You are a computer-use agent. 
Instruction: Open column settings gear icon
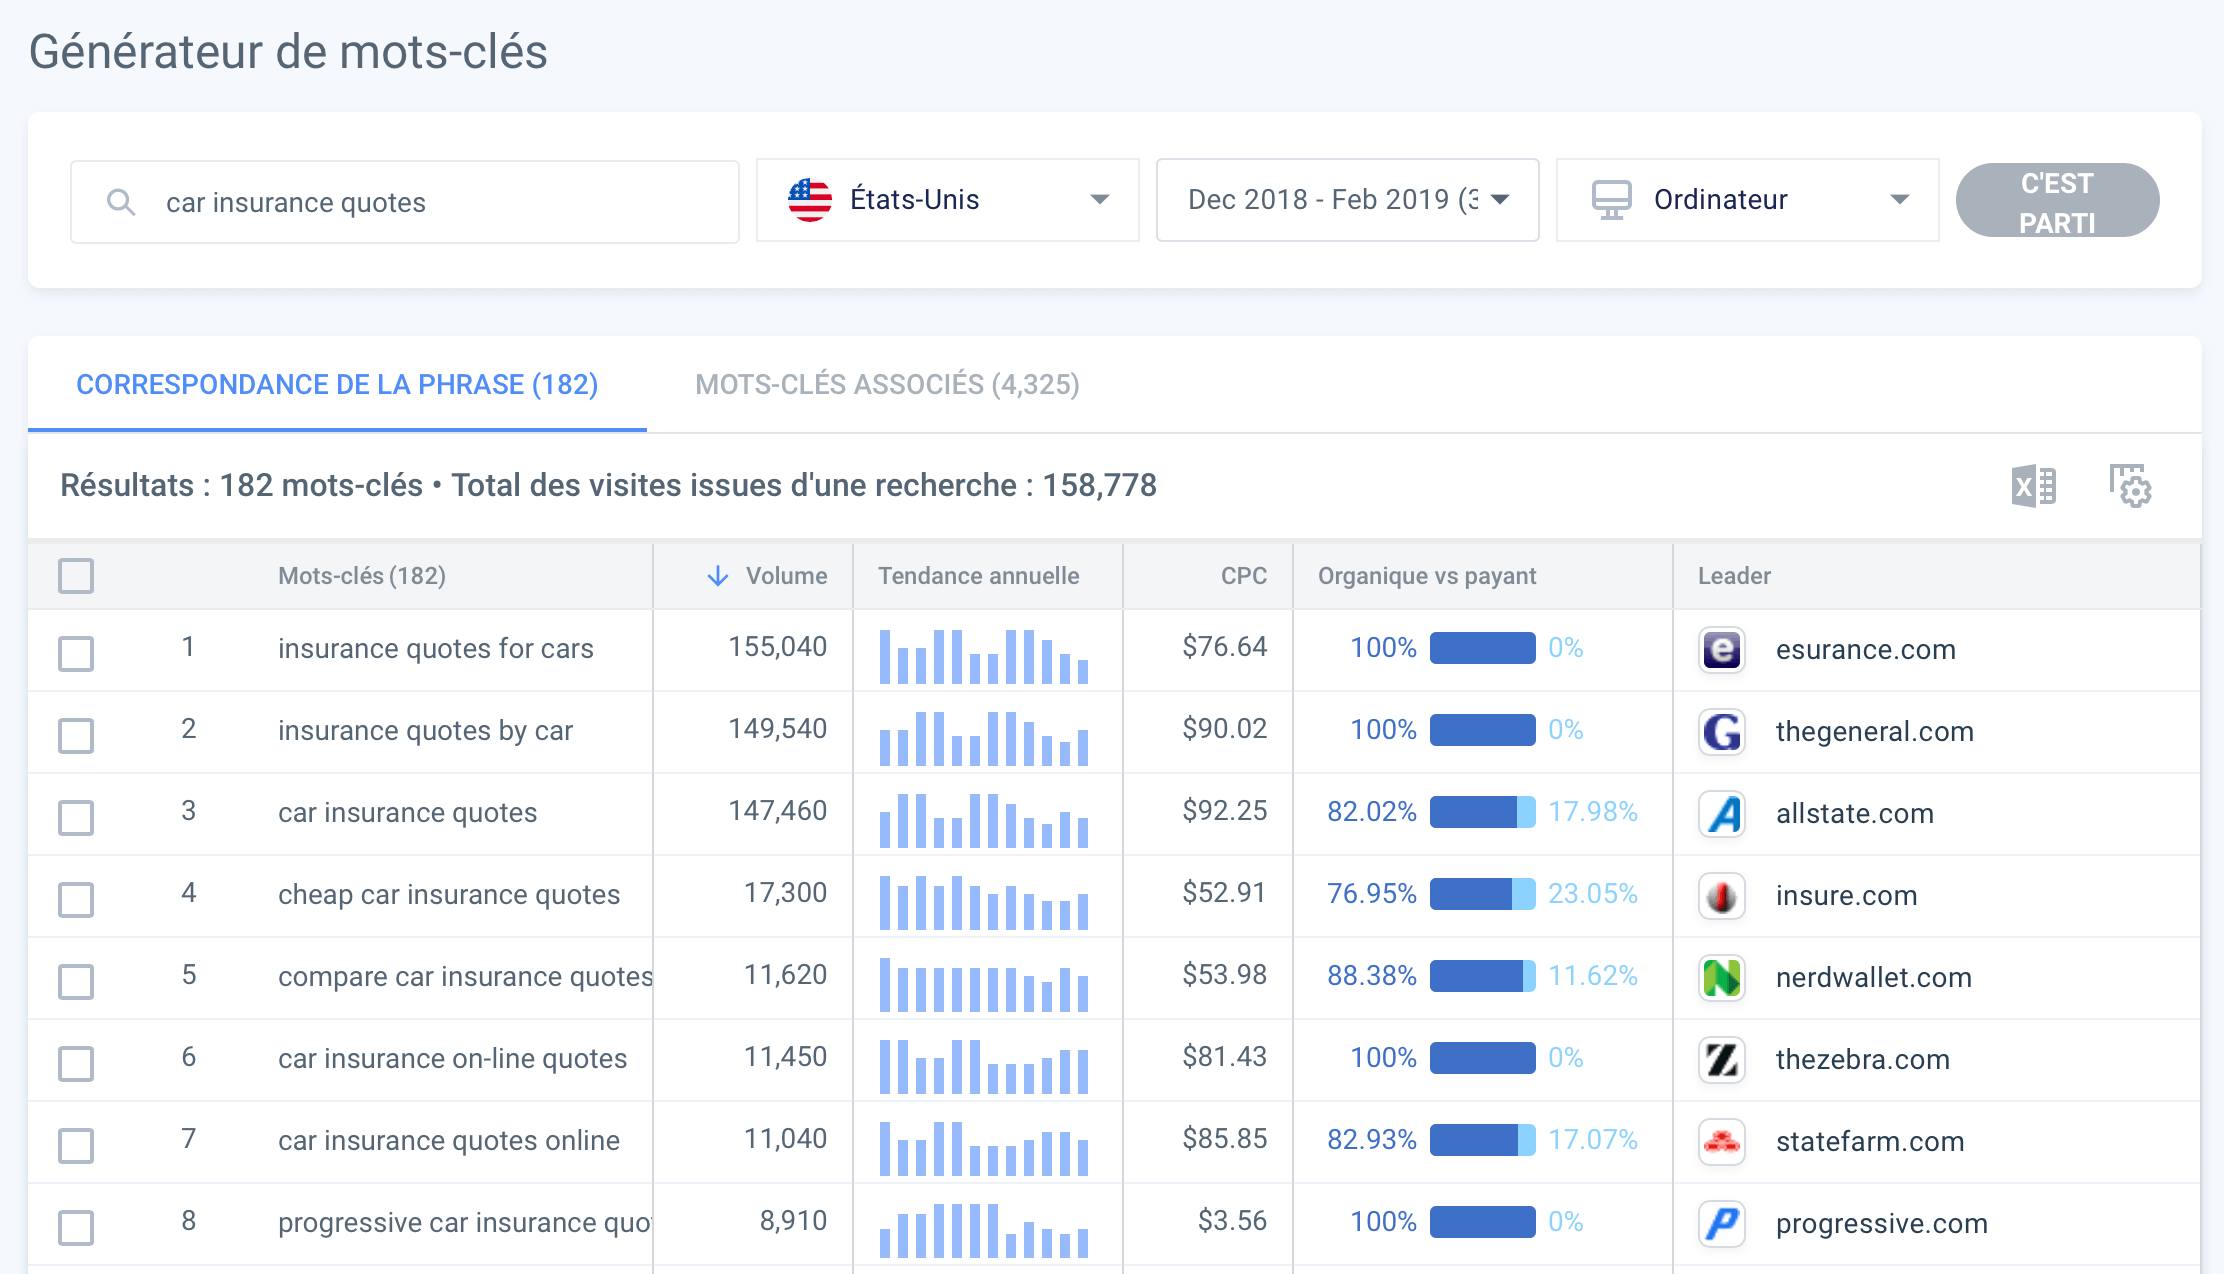click(x=2131, y=487)
